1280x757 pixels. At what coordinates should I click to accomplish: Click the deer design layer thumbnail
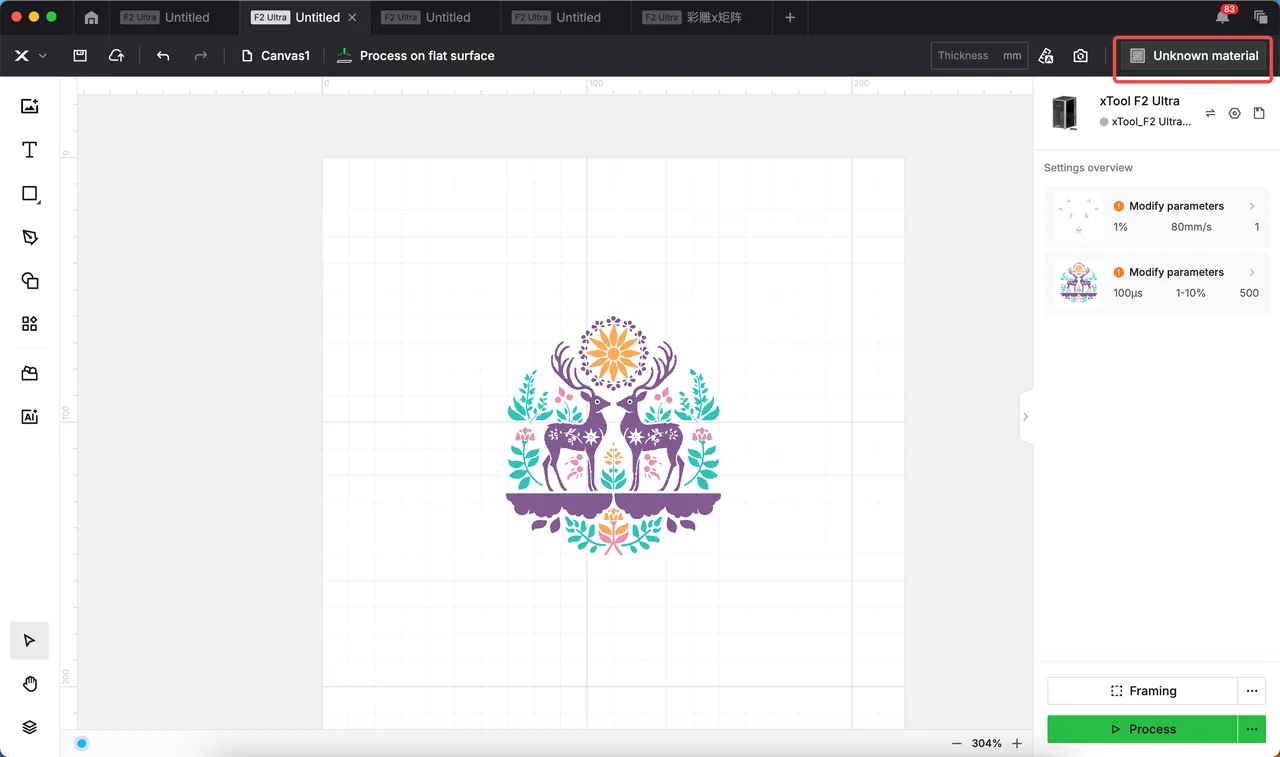pos(1078,282)
